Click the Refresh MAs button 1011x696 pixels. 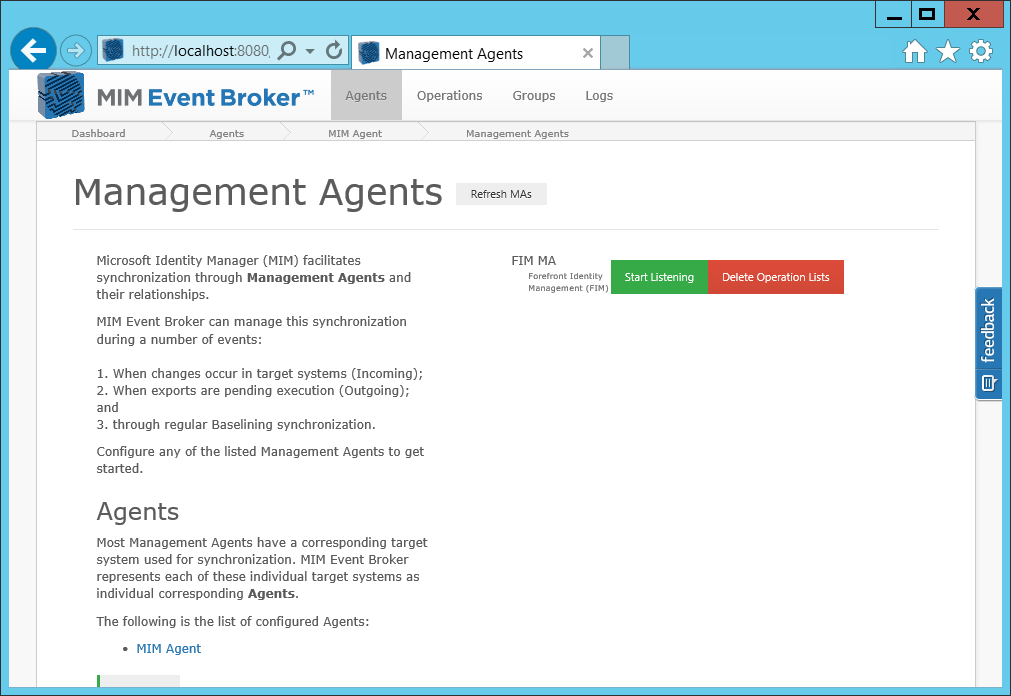click(501, 194)
